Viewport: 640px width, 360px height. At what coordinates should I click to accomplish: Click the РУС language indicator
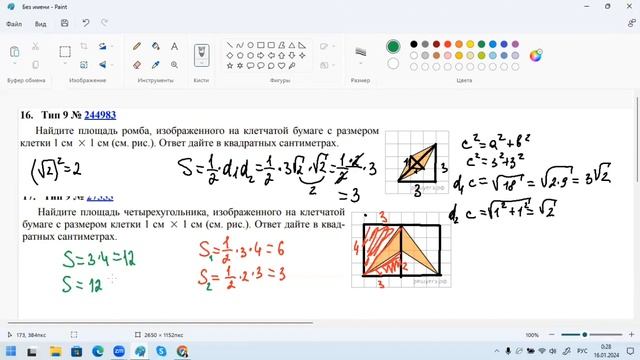[x=582, y=351]
